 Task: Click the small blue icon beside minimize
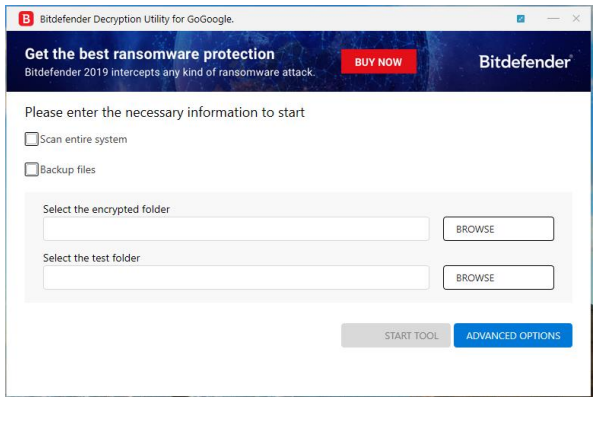pyautogui.click(x=521, y=19)
